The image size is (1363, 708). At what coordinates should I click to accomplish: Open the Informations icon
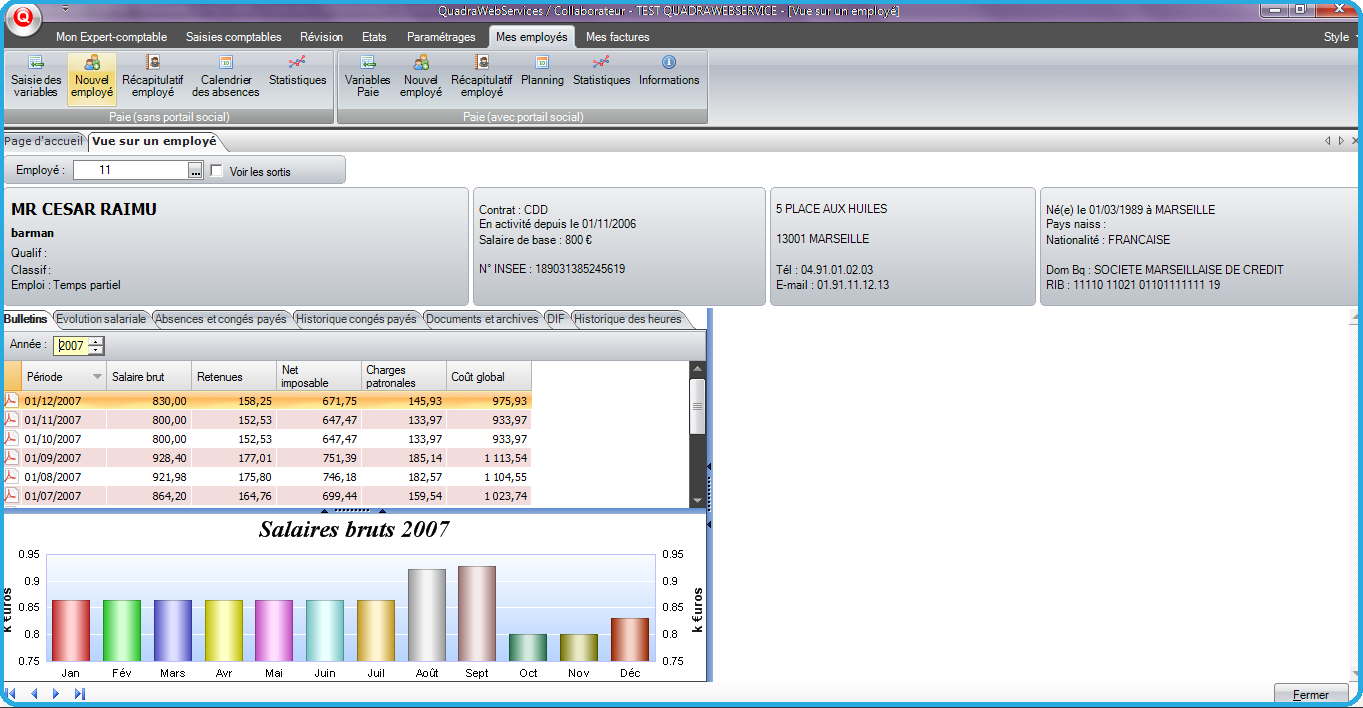(x=669, y=72)
